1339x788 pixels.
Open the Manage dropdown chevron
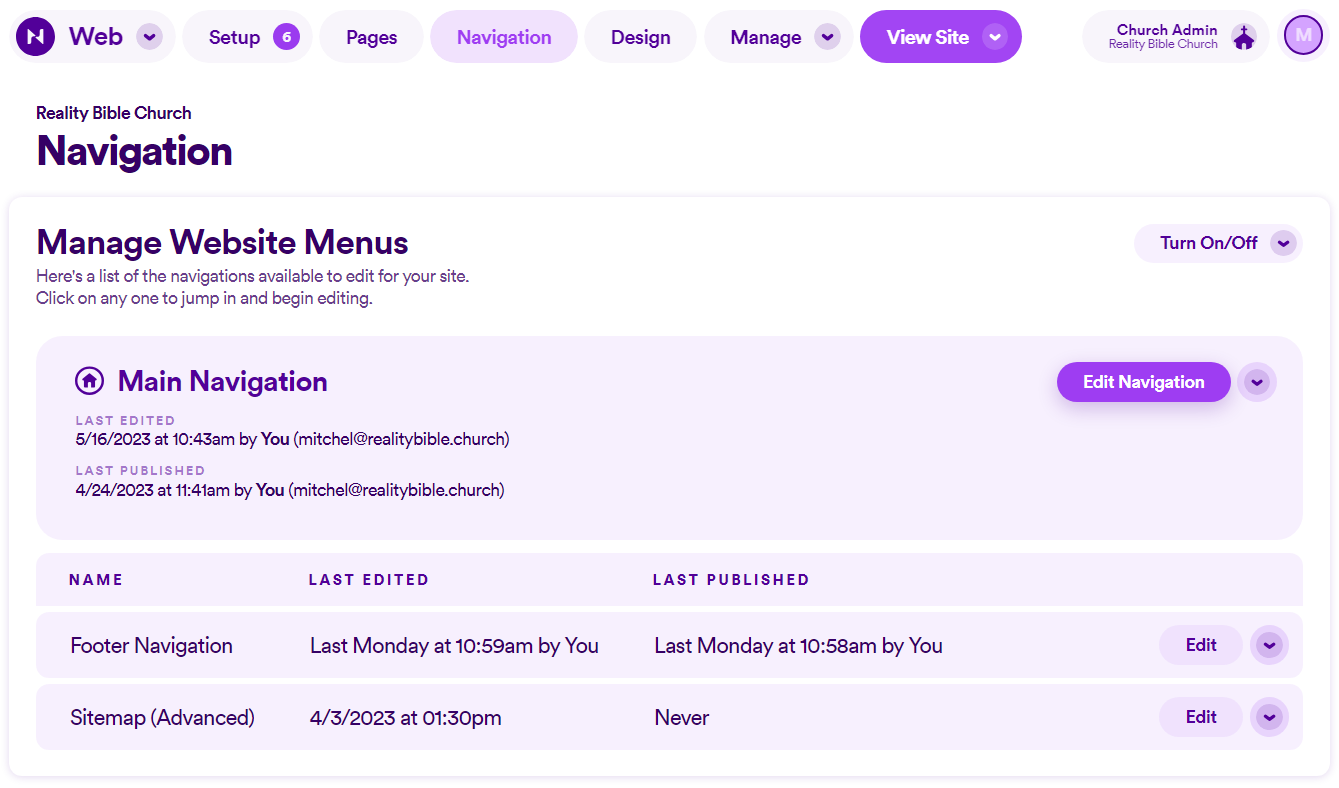pos(826,36)
